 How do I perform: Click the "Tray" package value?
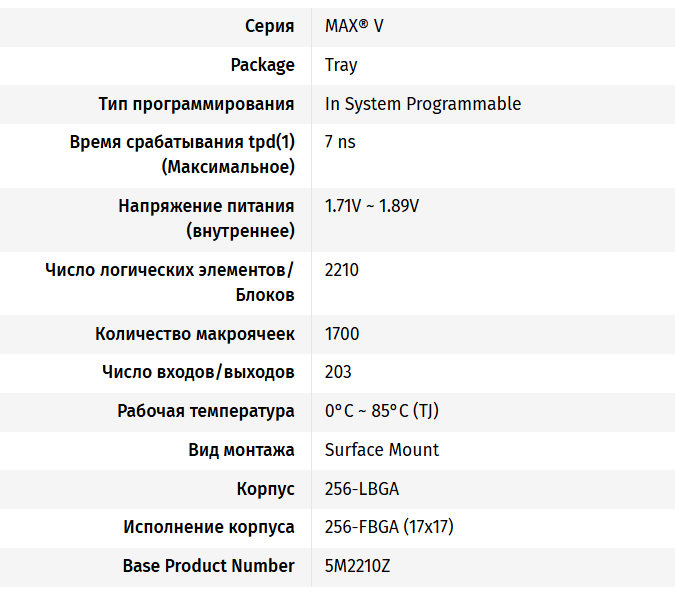pyautogui.click(x=341, y=65)
